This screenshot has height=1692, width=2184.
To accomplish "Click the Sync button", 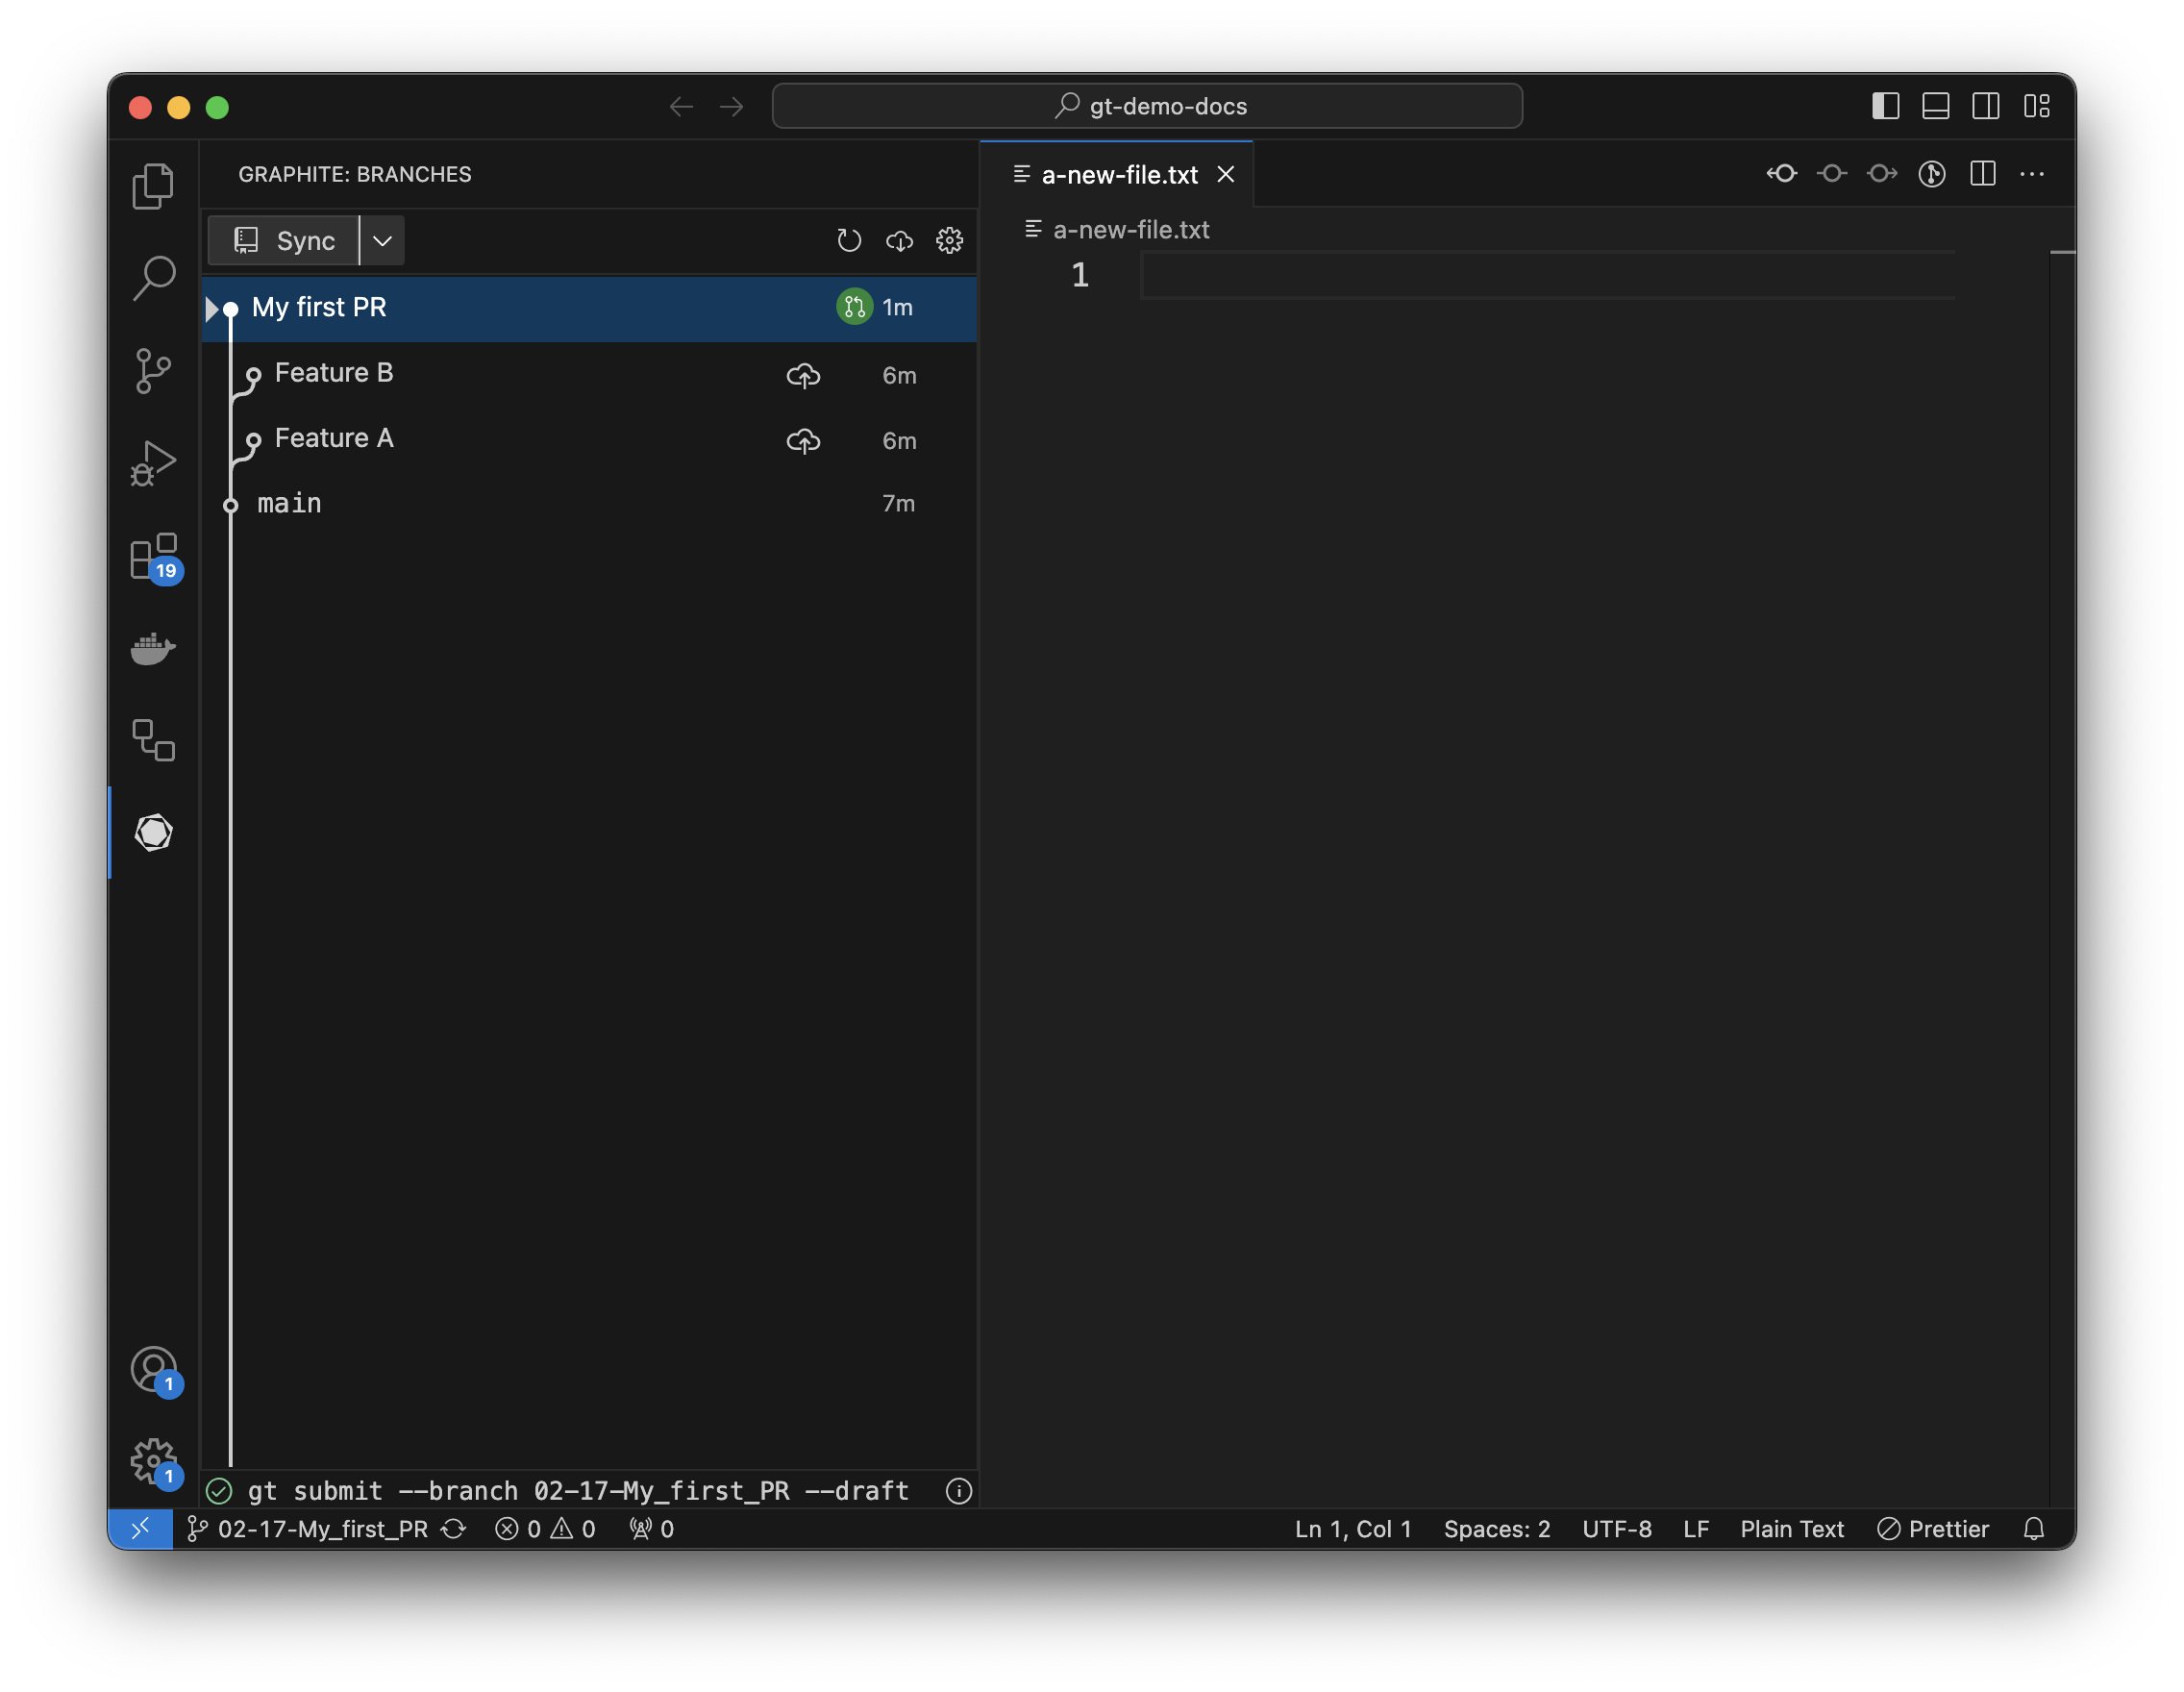I will pos(284,241).
